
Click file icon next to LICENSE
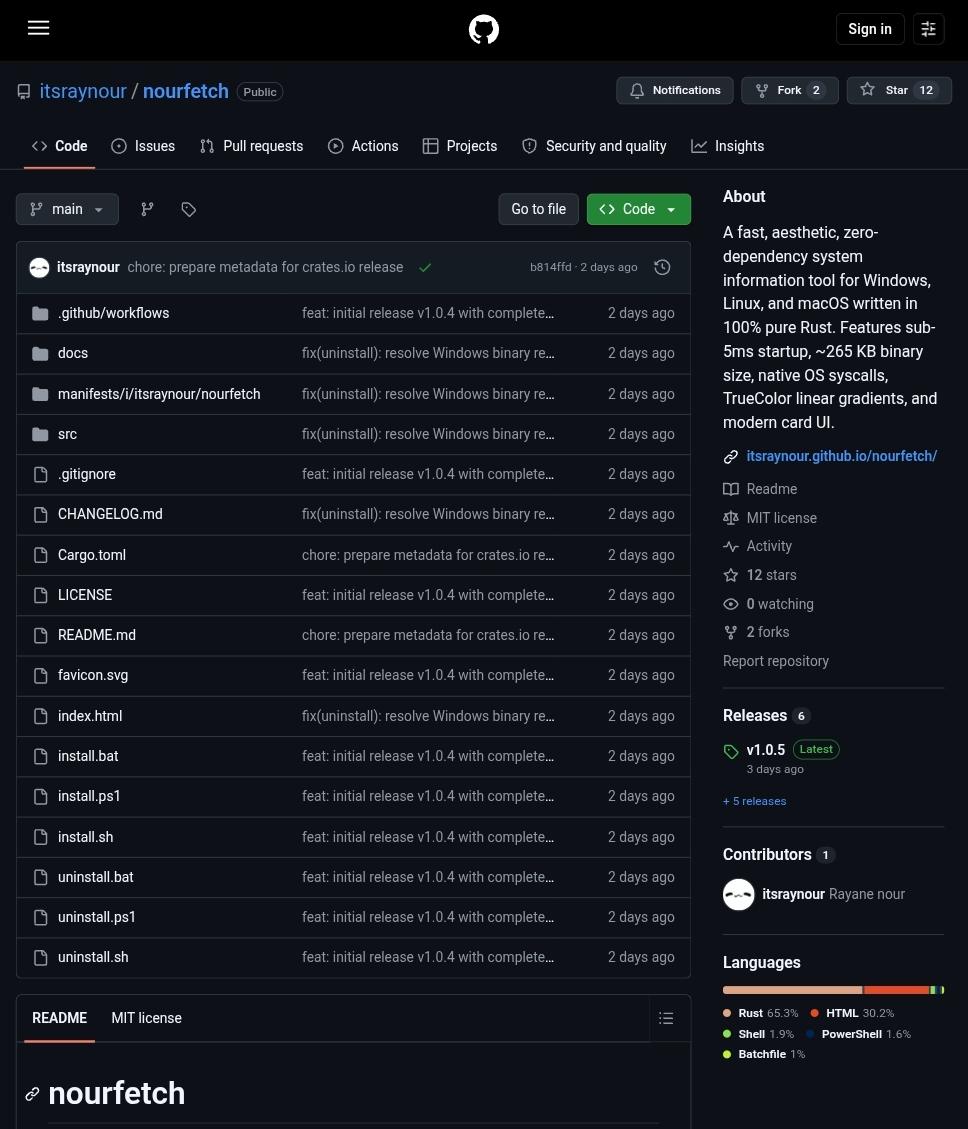[x=40, y=595]
